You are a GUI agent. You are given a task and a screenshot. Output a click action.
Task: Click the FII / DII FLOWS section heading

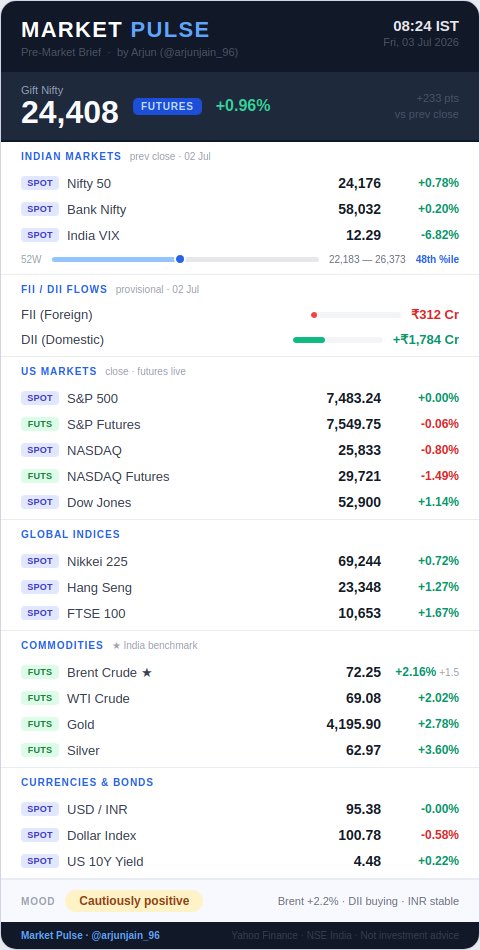64,290
